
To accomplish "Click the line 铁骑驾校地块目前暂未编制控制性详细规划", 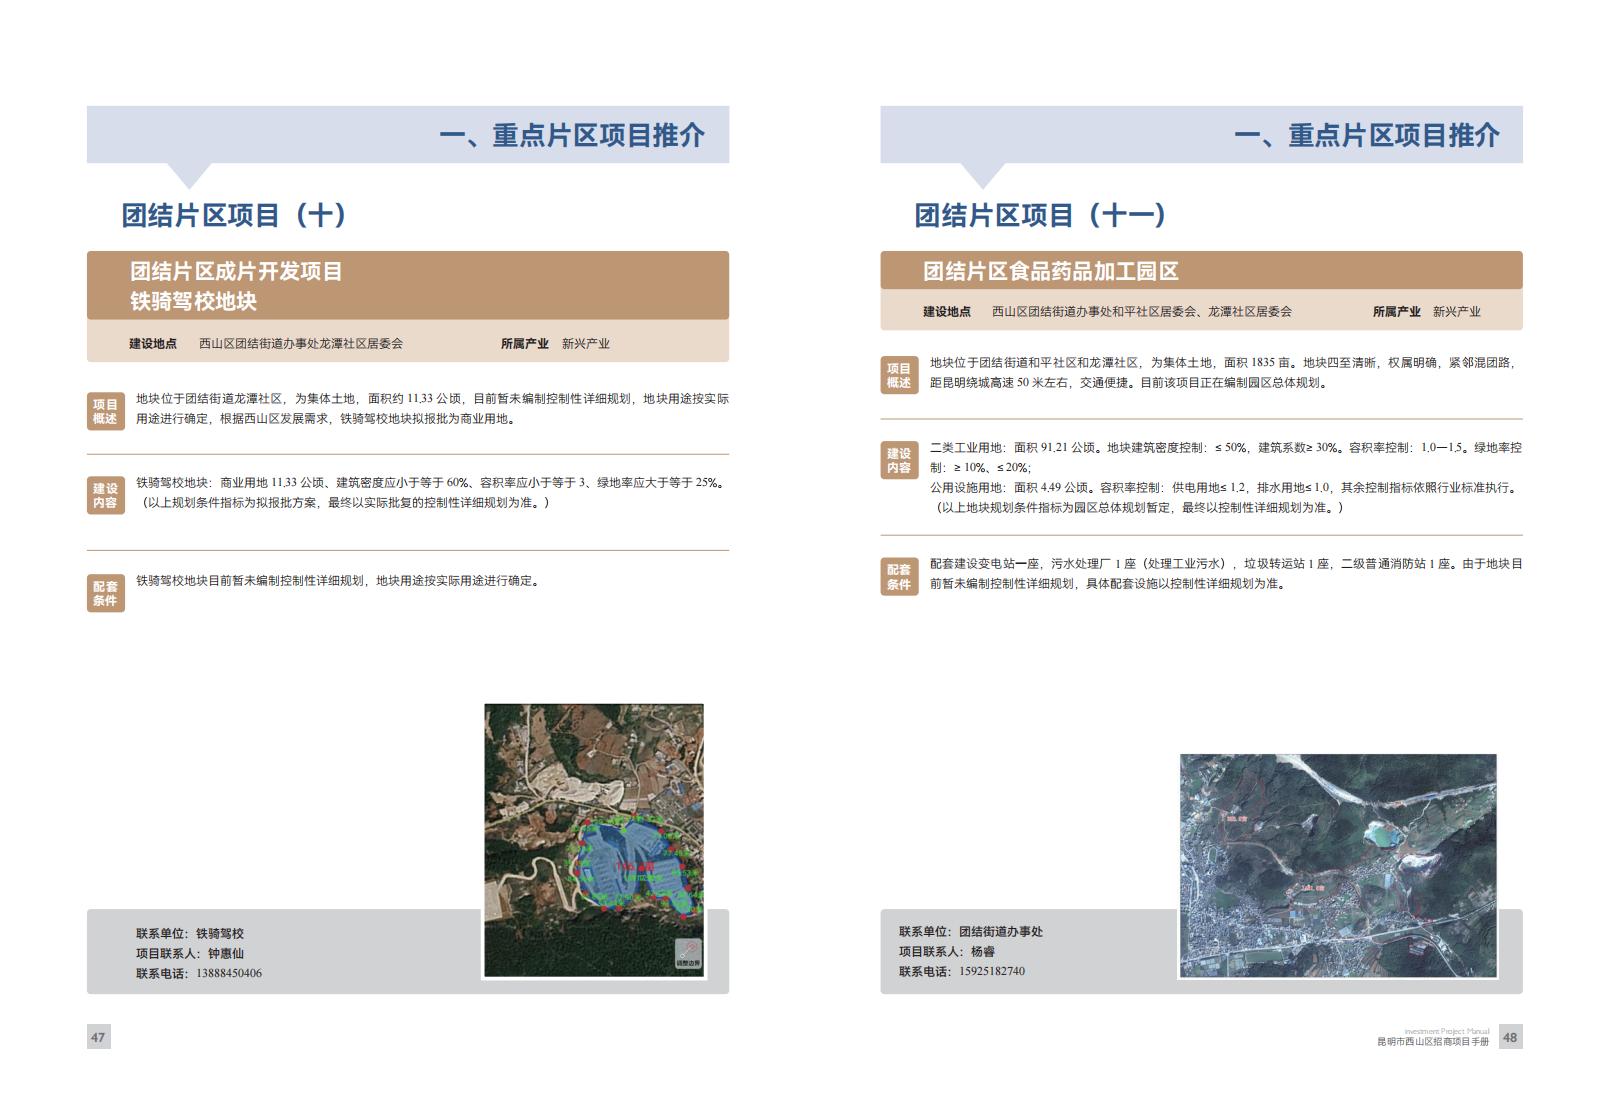I will coord(340,580).
